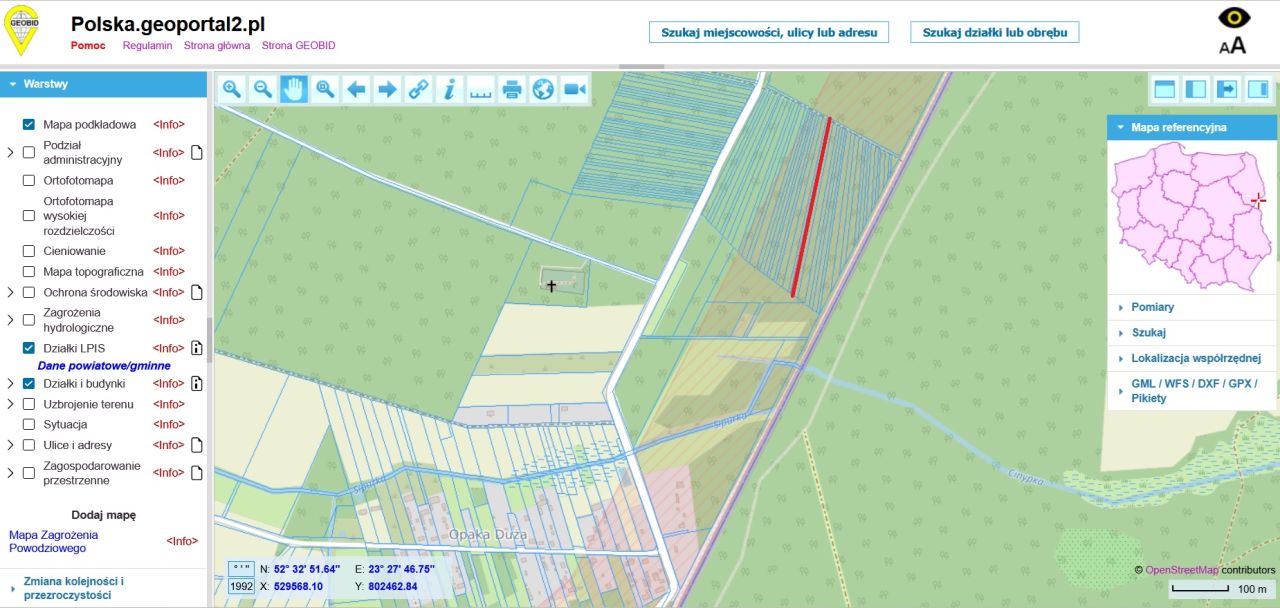Open Mapa Zagrożenia Powodziowego link

click(x=54, y=541)
